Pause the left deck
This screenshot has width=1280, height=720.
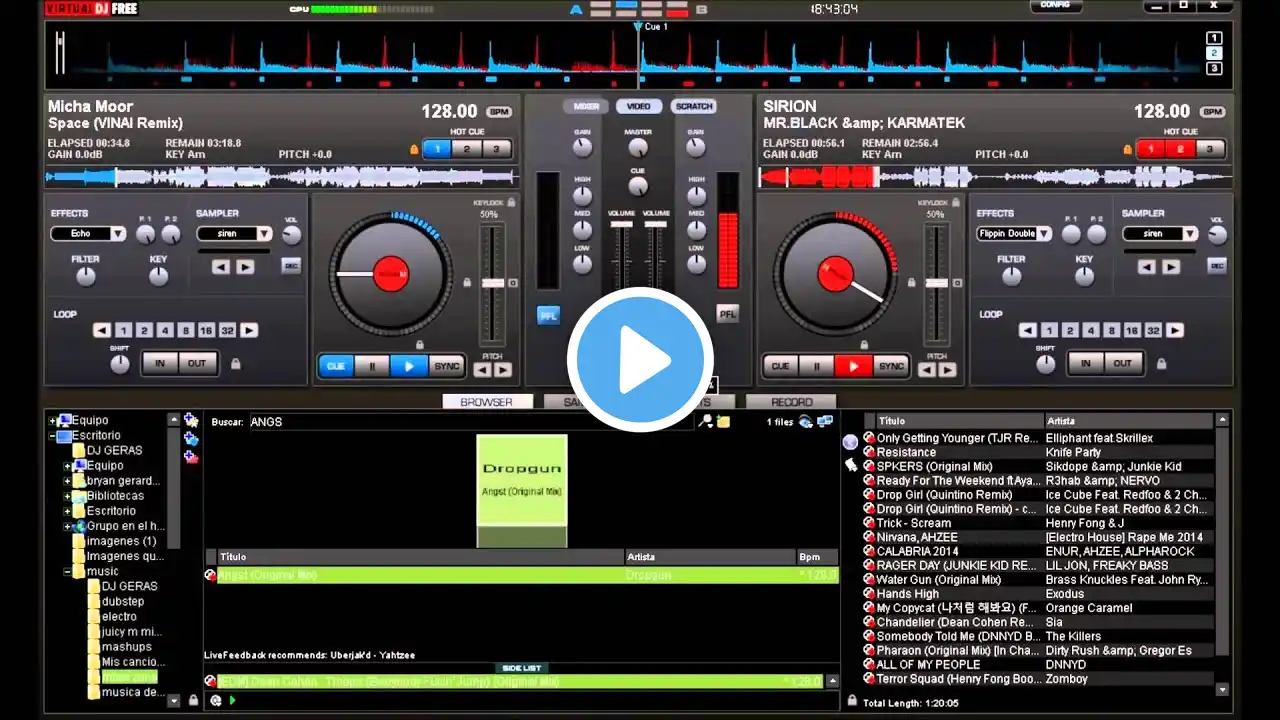pos(372,366)
